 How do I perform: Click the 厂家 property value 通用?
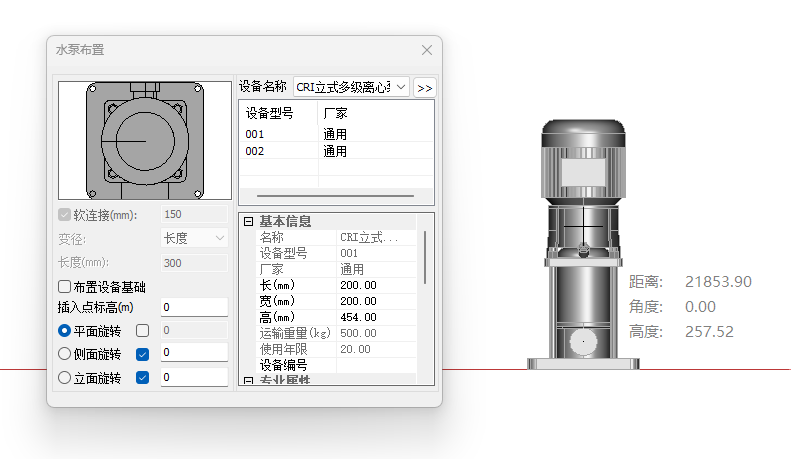(376, 269)
